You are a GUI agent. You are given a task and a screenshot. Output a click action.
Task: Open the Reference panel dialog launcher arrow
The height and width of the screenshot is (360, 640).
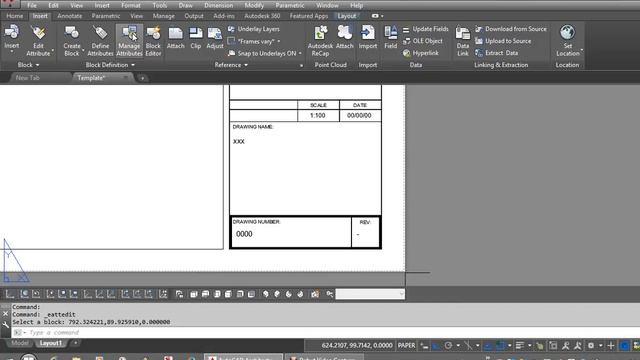click(301, 65)
